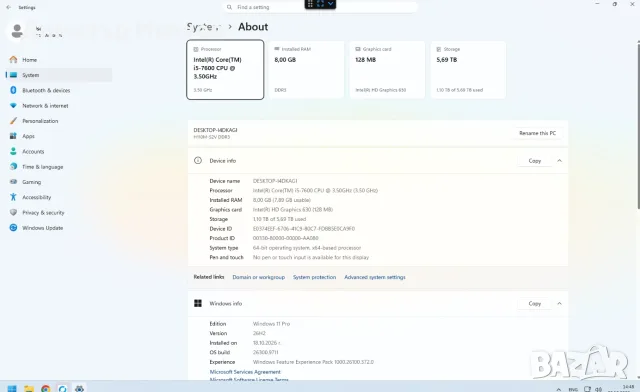Image resolution: width=640 pixels, height=392 pixels.
Task: Click the Gaming controller icon
Action: pos(13,182)
